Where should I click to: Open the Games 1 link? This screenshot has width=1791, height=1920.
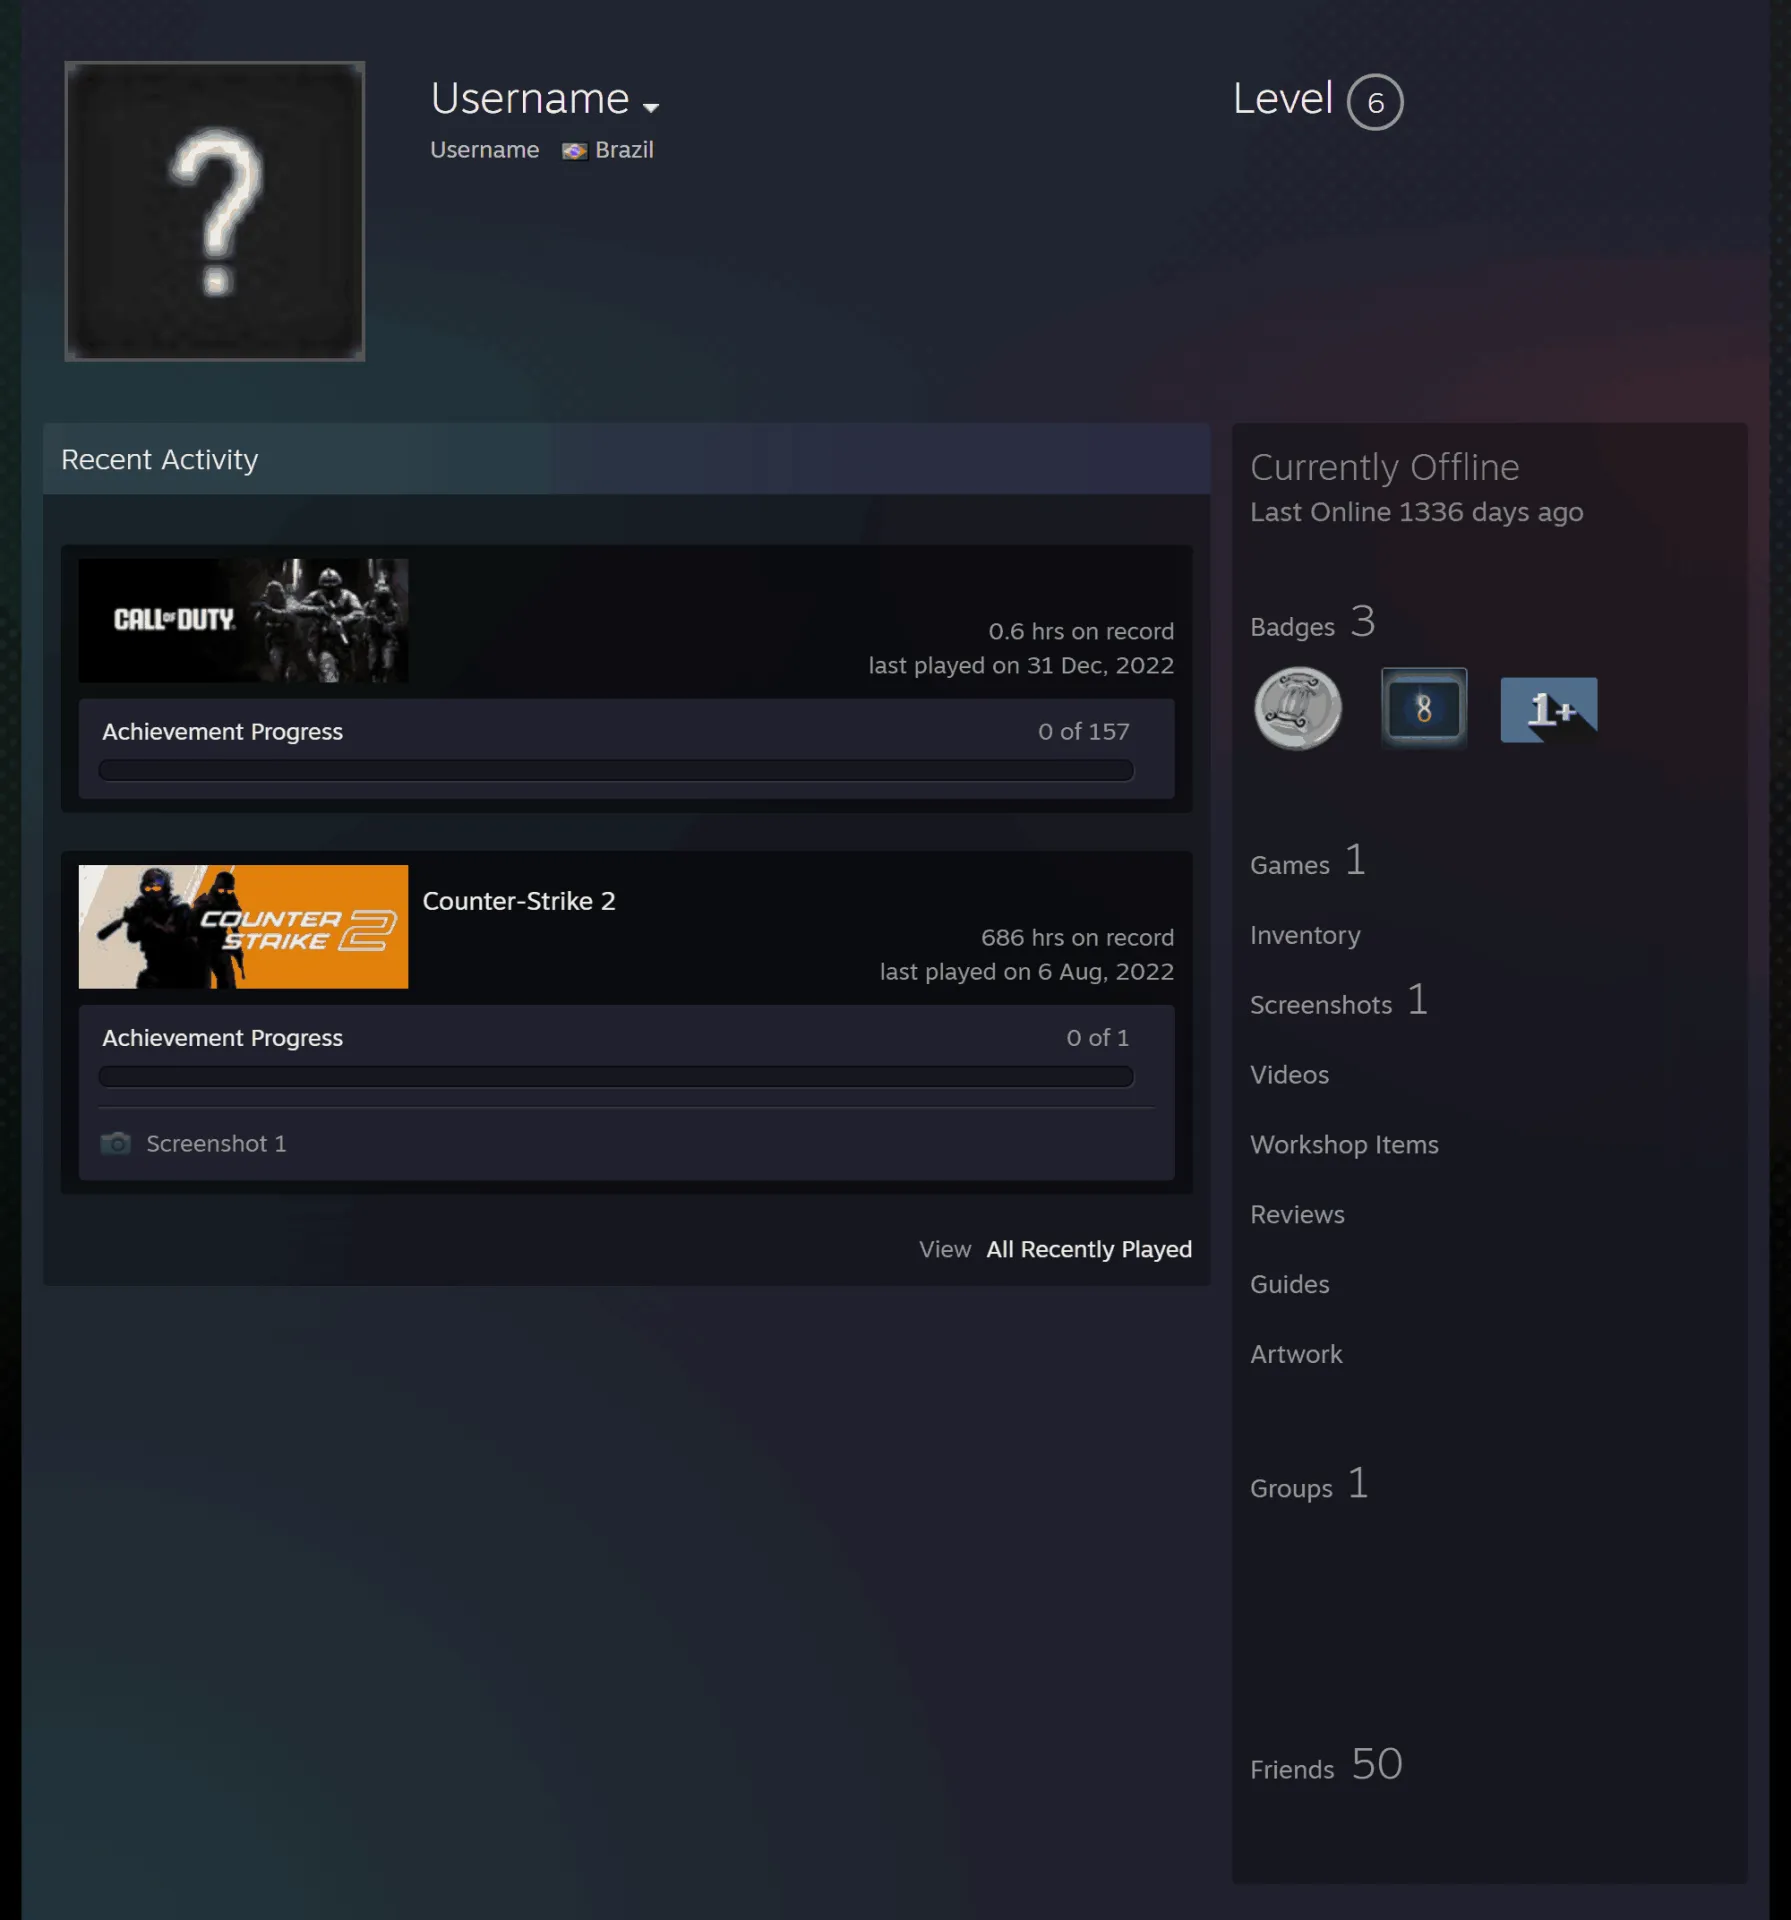tap(1308, 862)
